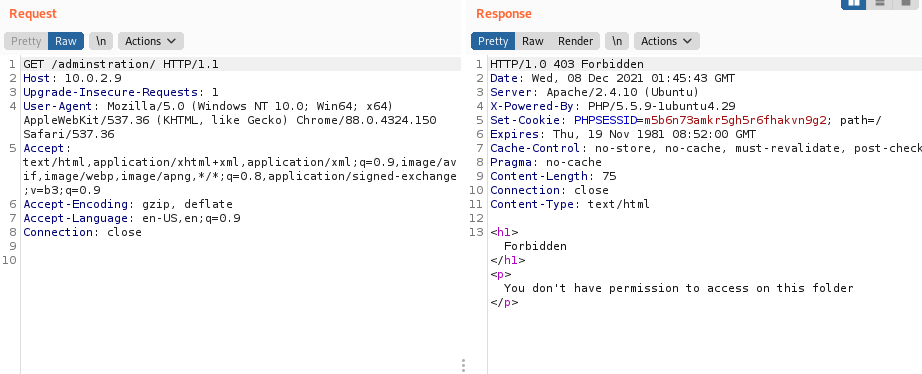Click the Upgrade-Insecure-Requests header line
This screenshot has height=374, width=922.
point(121,92)
